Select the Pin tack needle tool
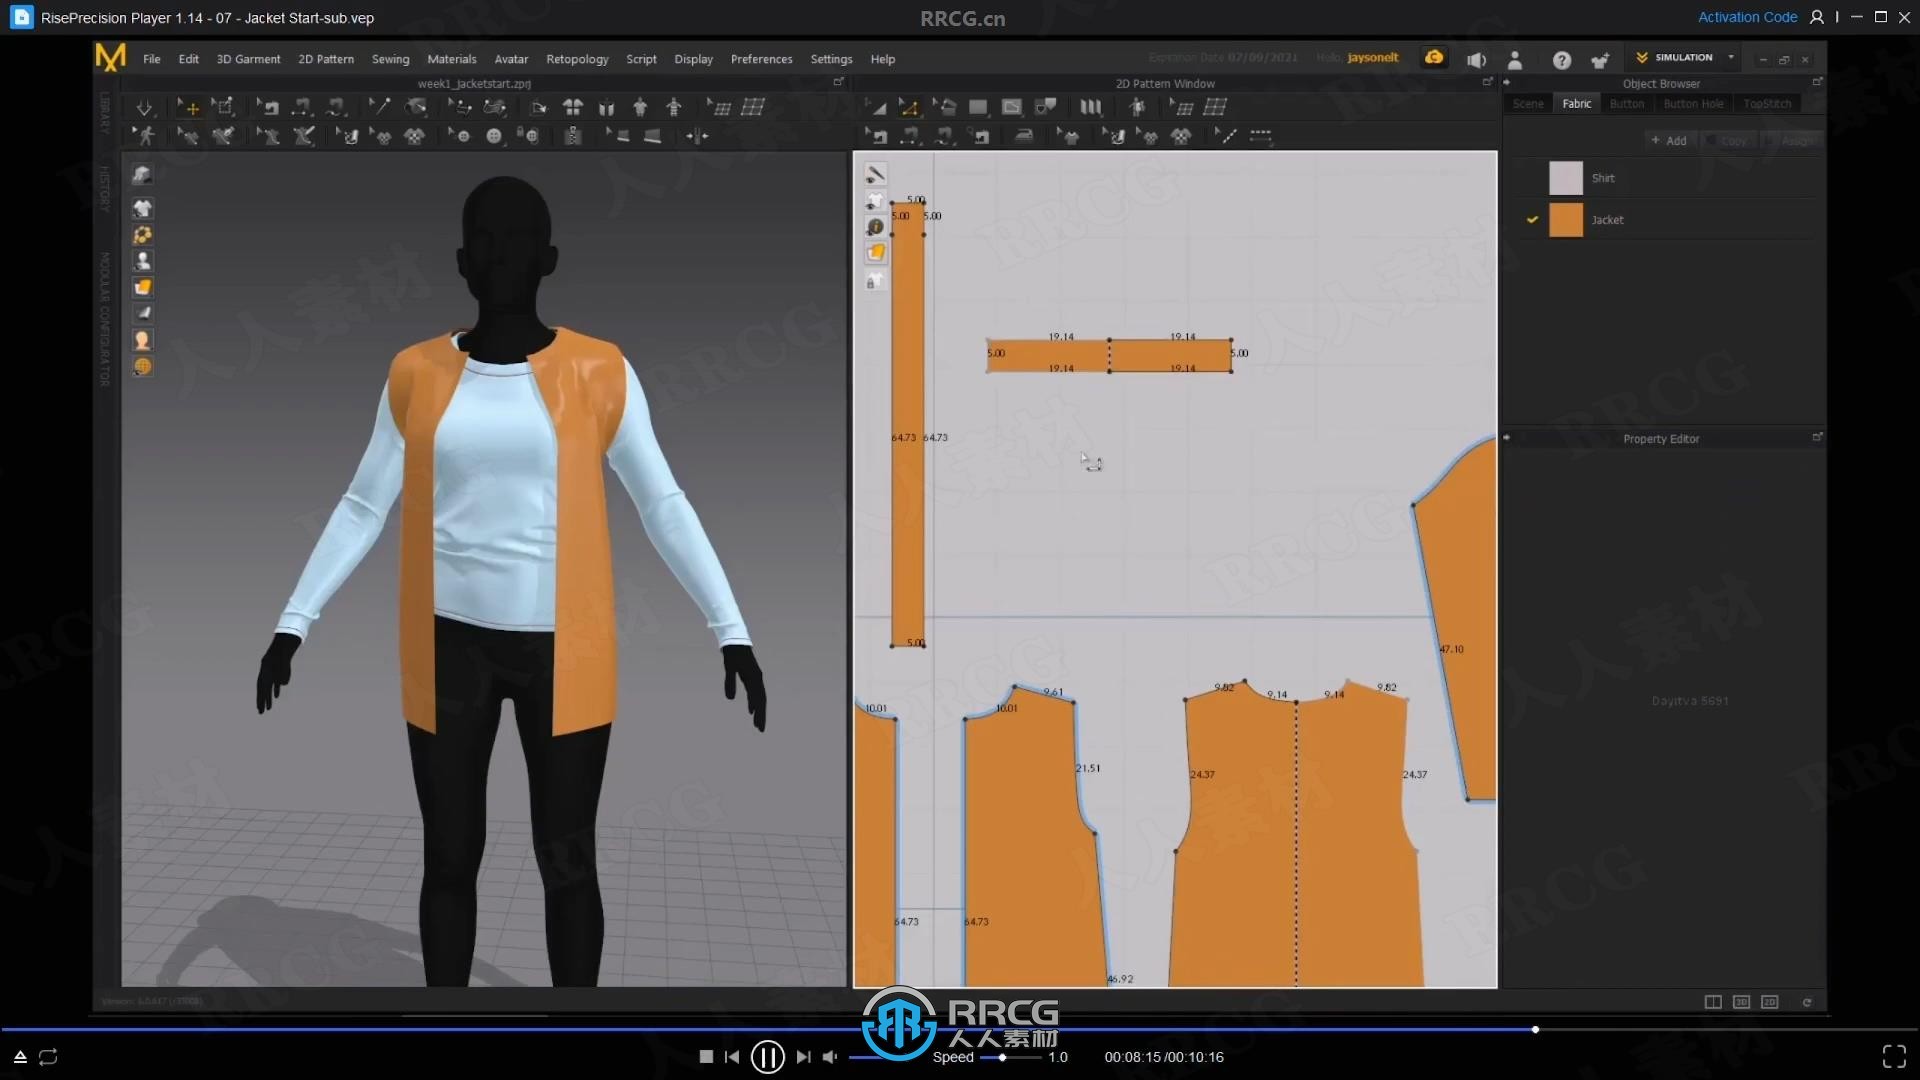Screen dimensions: 1920x1080 click(379, 107)
